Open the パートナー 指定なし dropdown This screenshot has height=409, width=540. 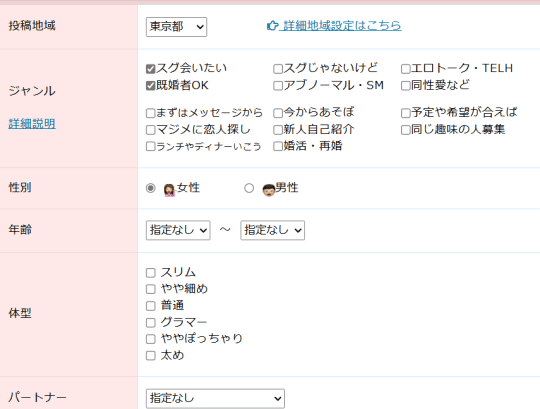tap(215, 399)
